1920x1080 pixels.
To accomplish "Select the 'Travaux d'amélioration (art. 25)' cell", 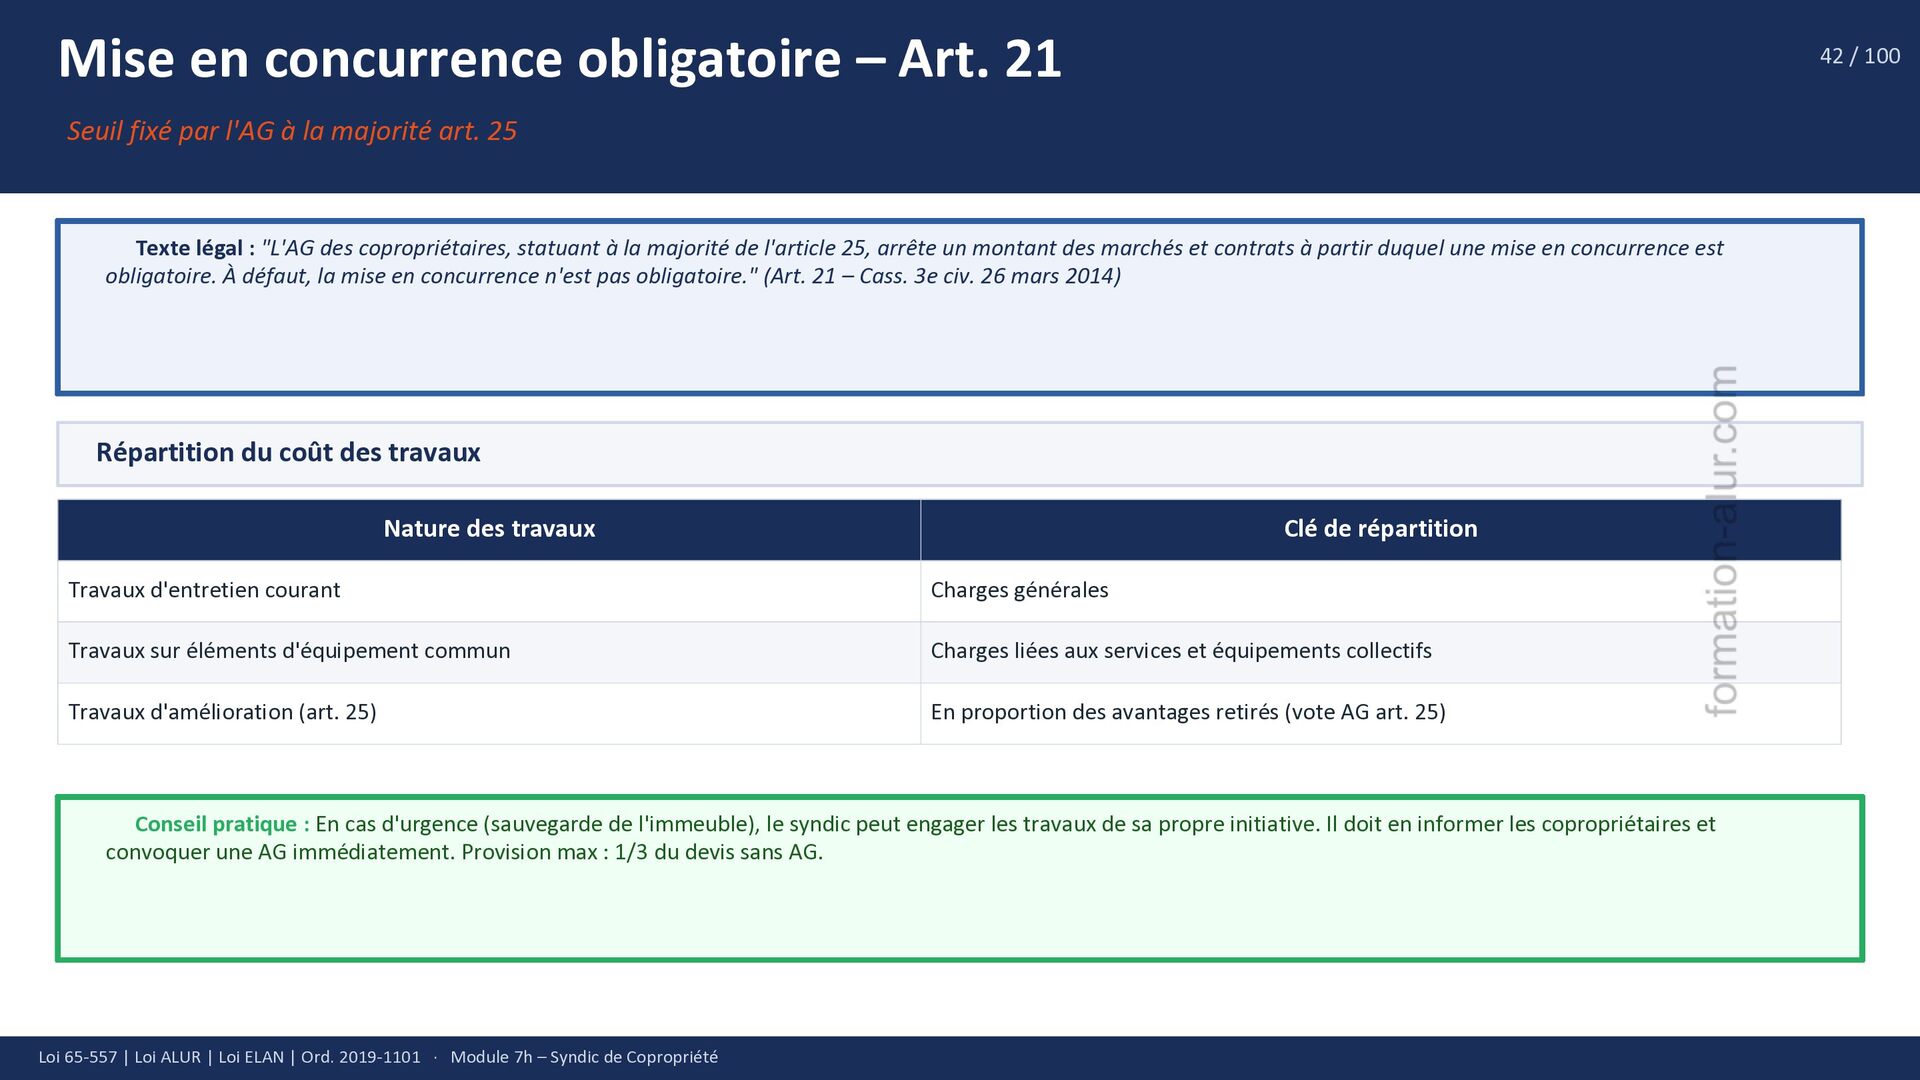I will coord(222,712).
